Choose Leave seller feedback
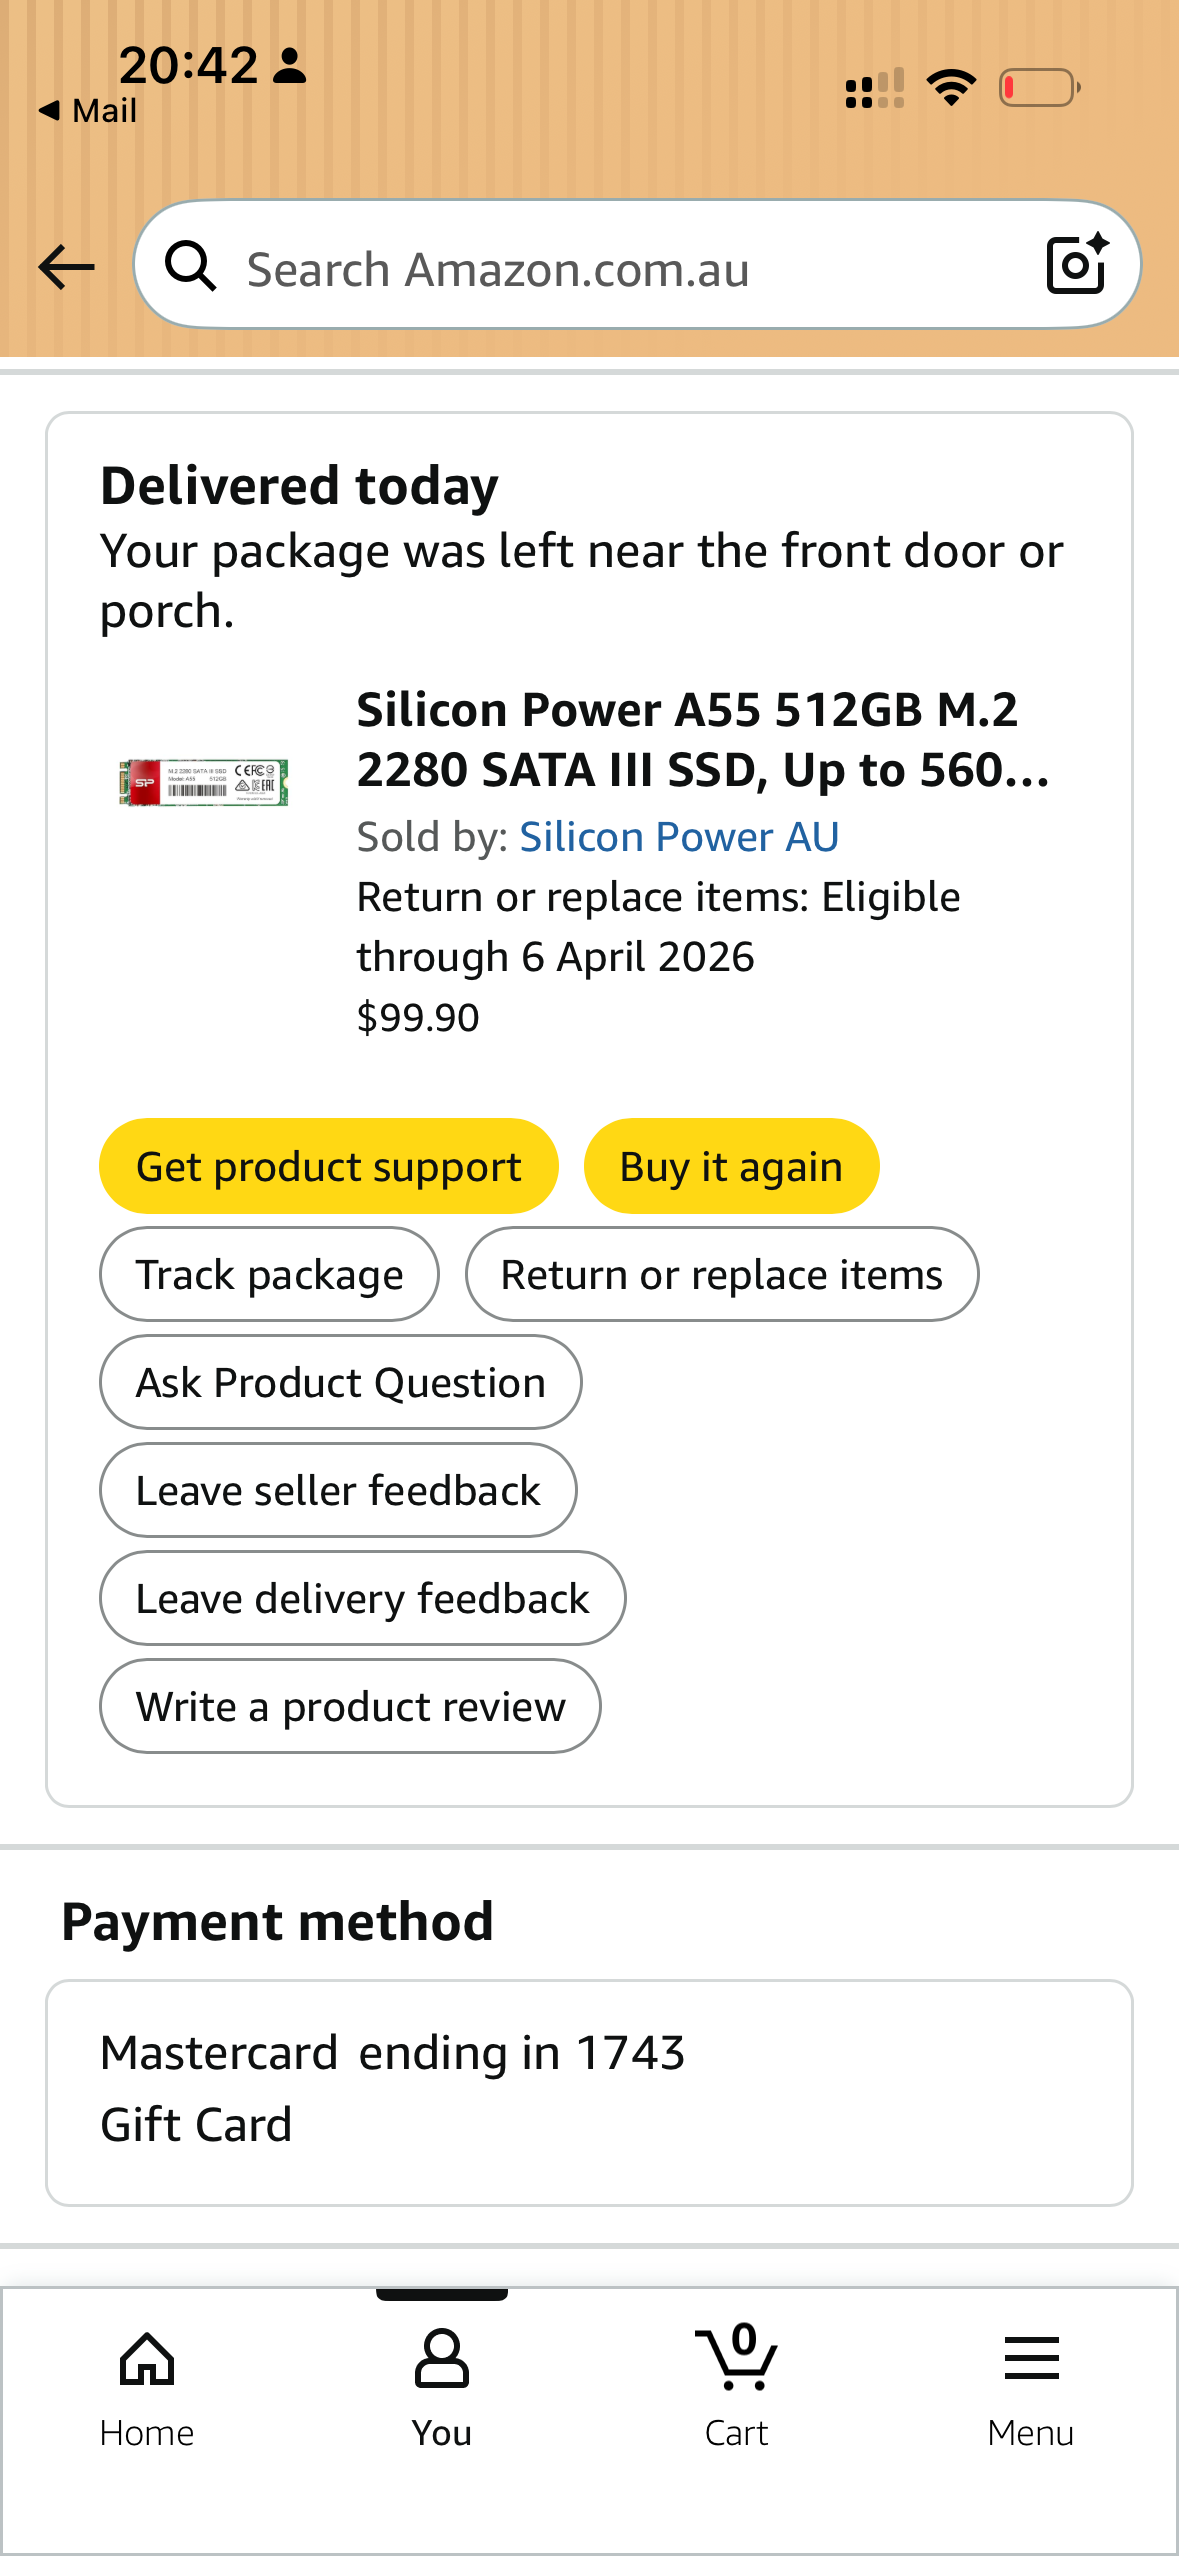This screenshot has width=1179, height=2556. point(338,1491)
